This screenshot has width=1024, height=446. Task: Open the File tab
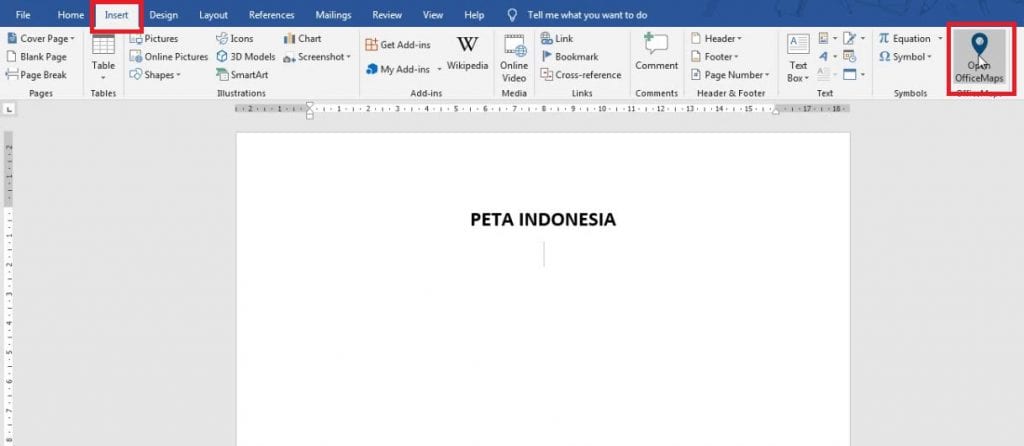coord(23,14)
